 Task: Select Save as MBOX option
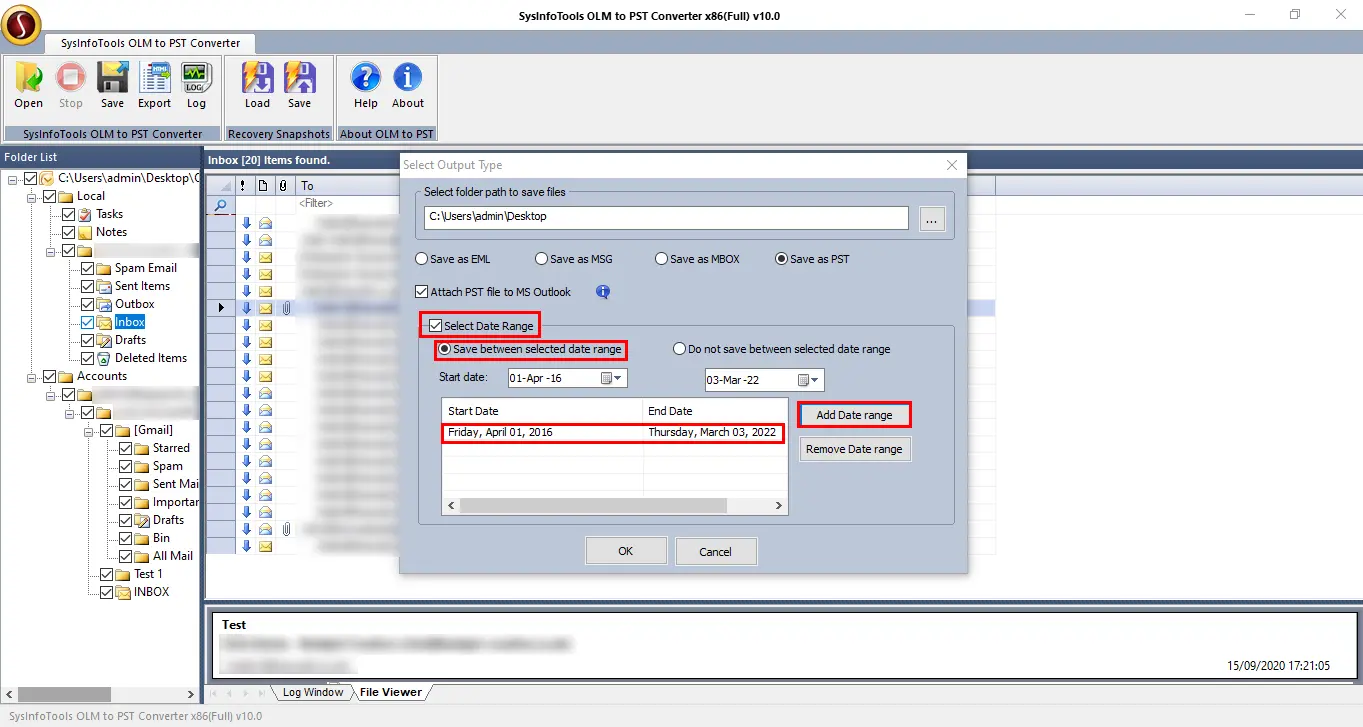(x=661, y=259)
